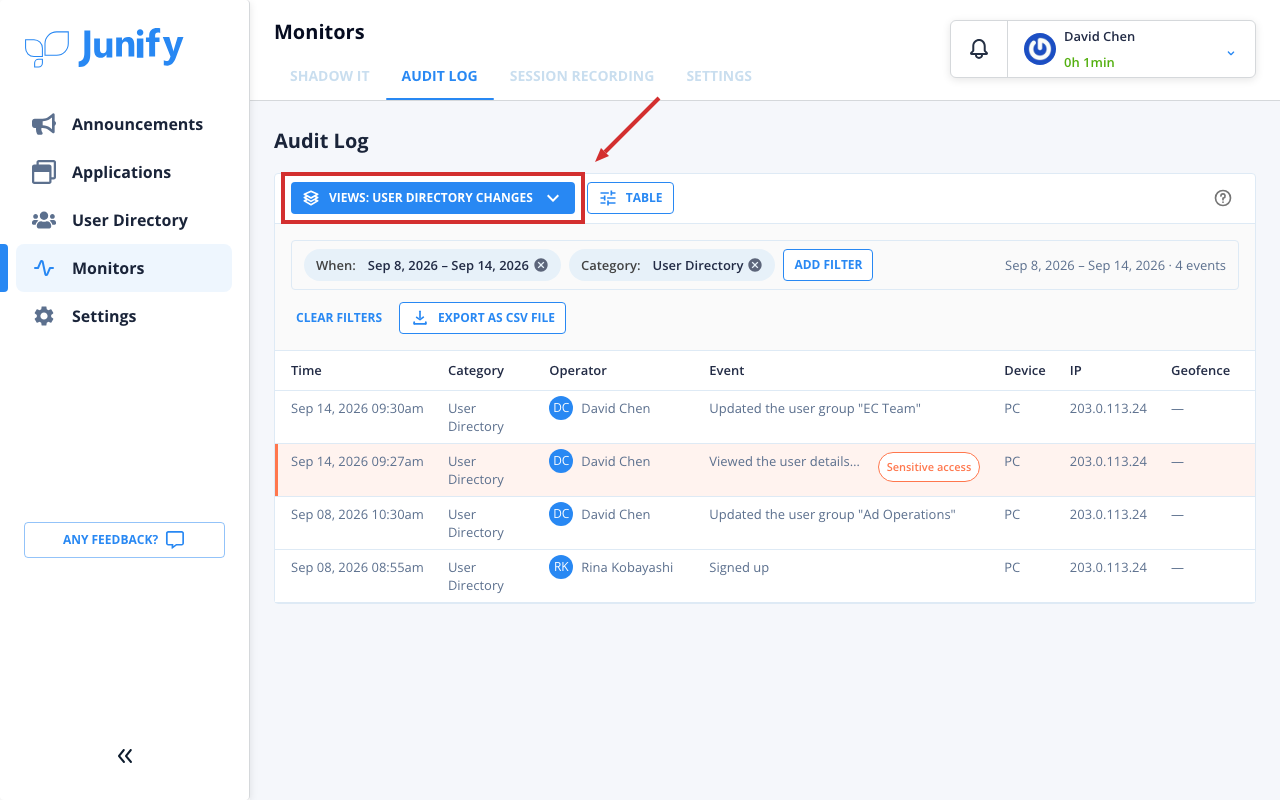Click the help question mark icon
The width and height of the screenshot is (1280, 800).
[x=1222, y=198]
